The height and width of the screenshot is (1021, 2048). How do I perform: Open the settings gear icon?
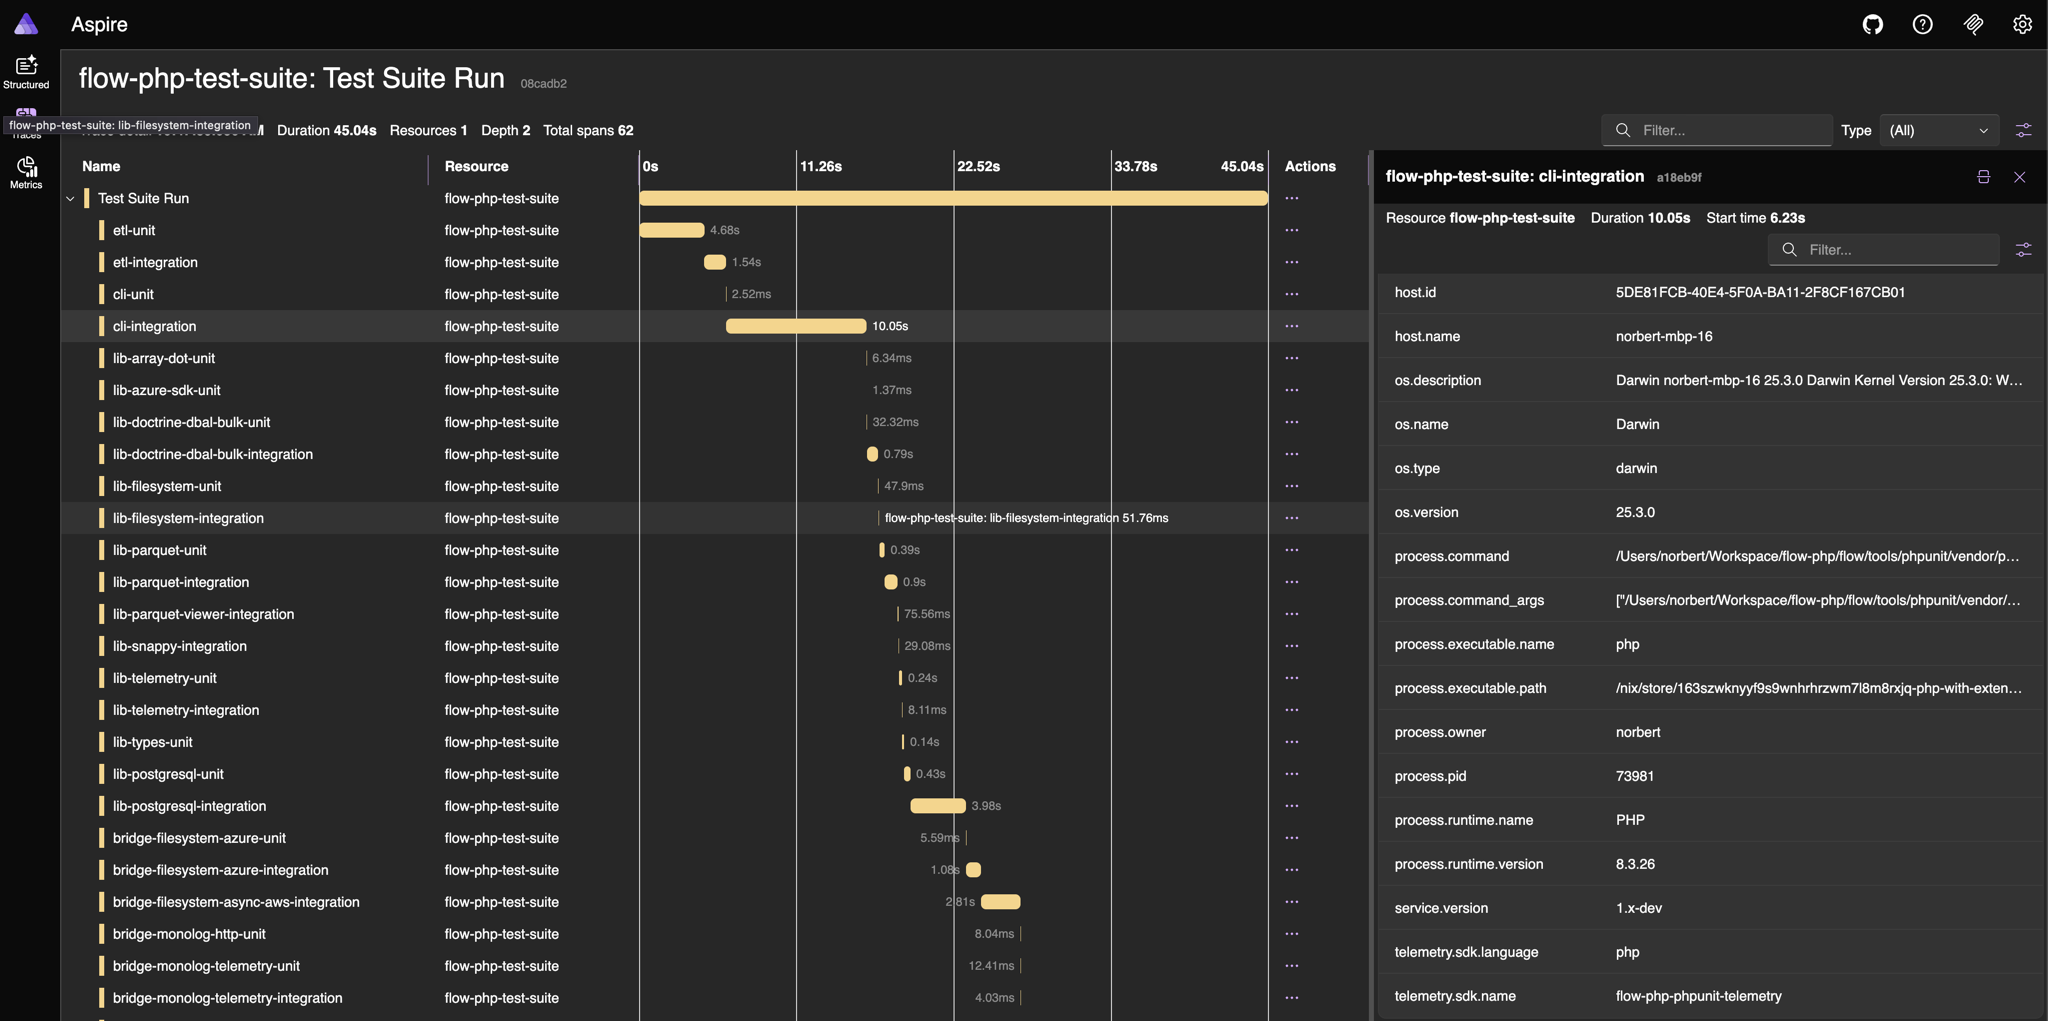coord(2022,24)
